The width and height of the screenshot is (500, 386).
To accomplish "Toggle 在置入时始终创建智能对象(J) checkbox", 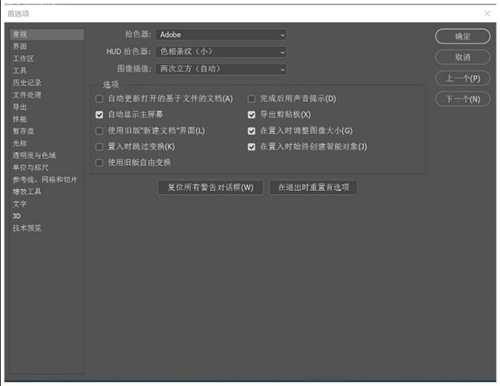I will coord(252,147).
